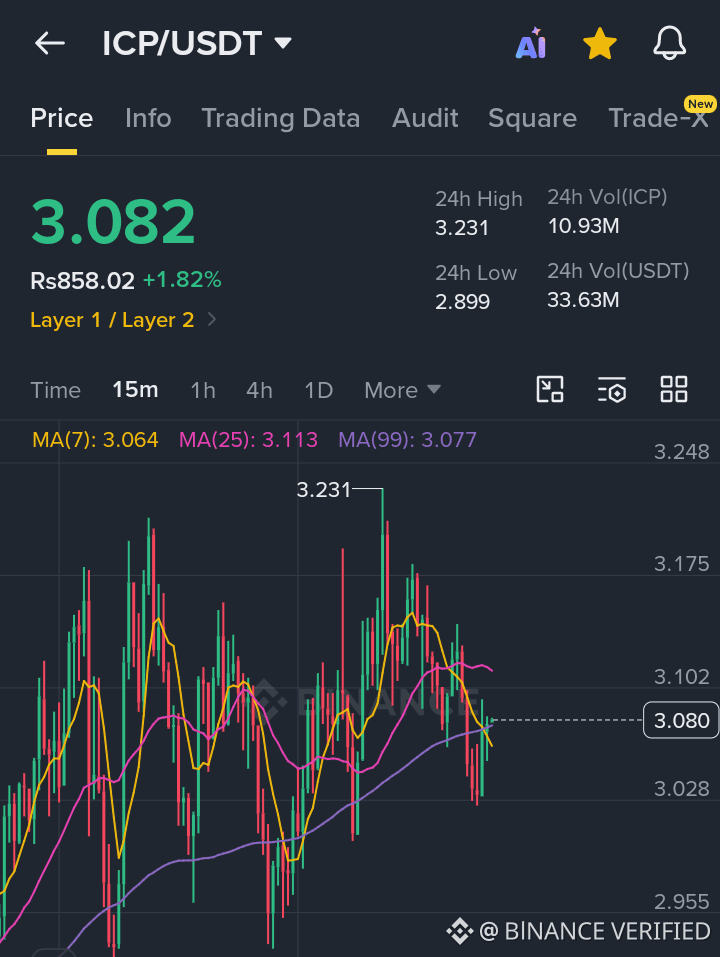Click the Rs858.02 converted price
The image size is (720, 957).
[82, 281]
